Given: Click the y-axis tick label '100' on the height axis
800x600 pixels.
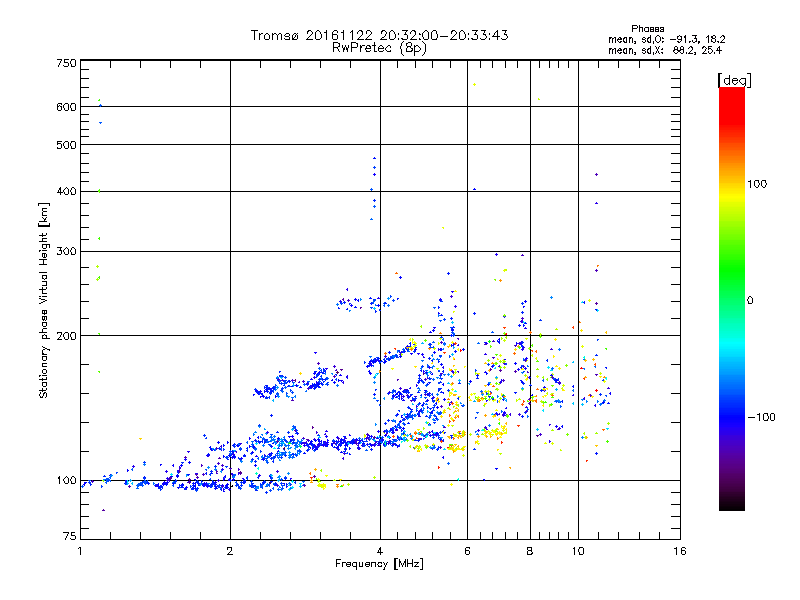Looking at the screenshot, I should [x=66, y=481].
